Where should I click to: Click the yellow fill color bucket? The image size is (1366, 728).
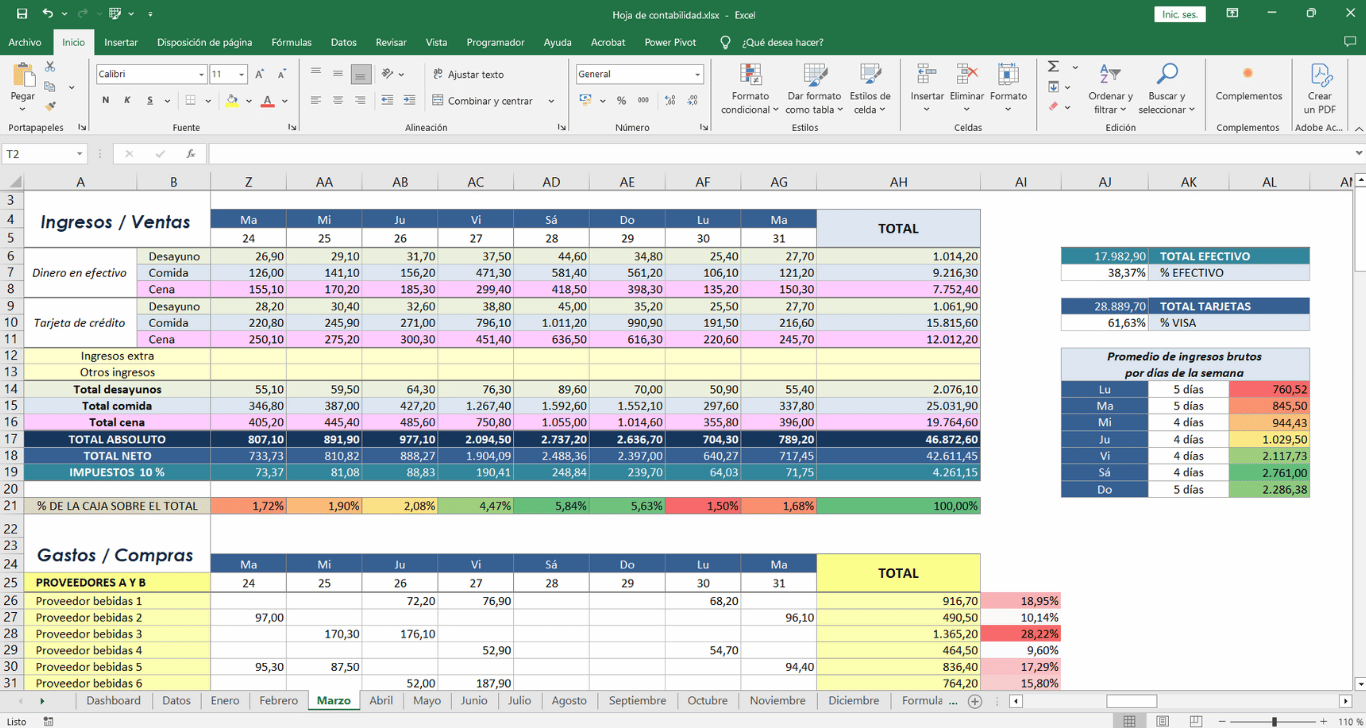coord(232,101)
